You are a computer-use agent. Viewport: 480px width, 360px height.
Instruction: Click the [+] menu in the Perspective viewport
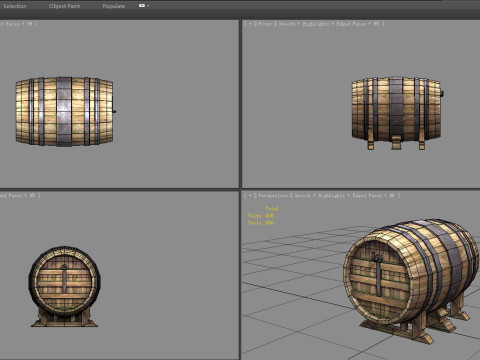tap(250, 196)
